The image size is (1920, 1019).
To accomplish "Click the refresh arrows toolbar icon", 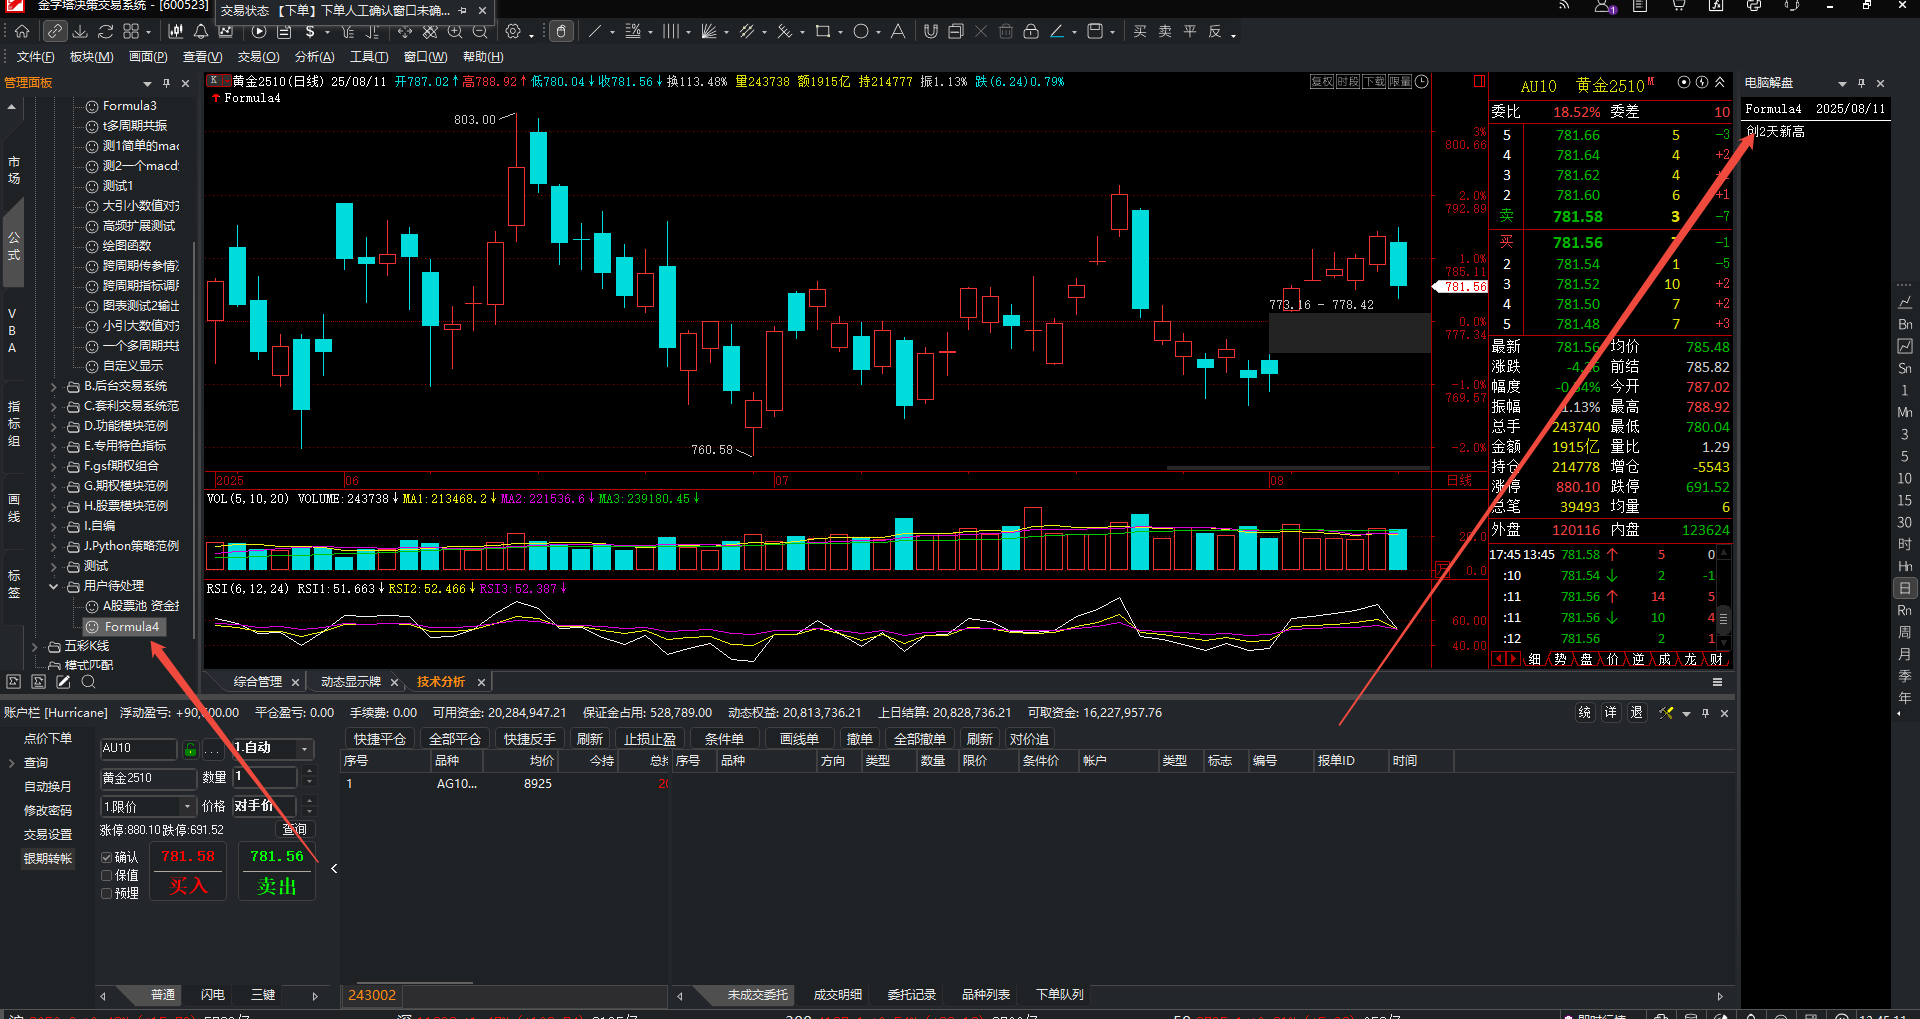I will coord(106,31).
